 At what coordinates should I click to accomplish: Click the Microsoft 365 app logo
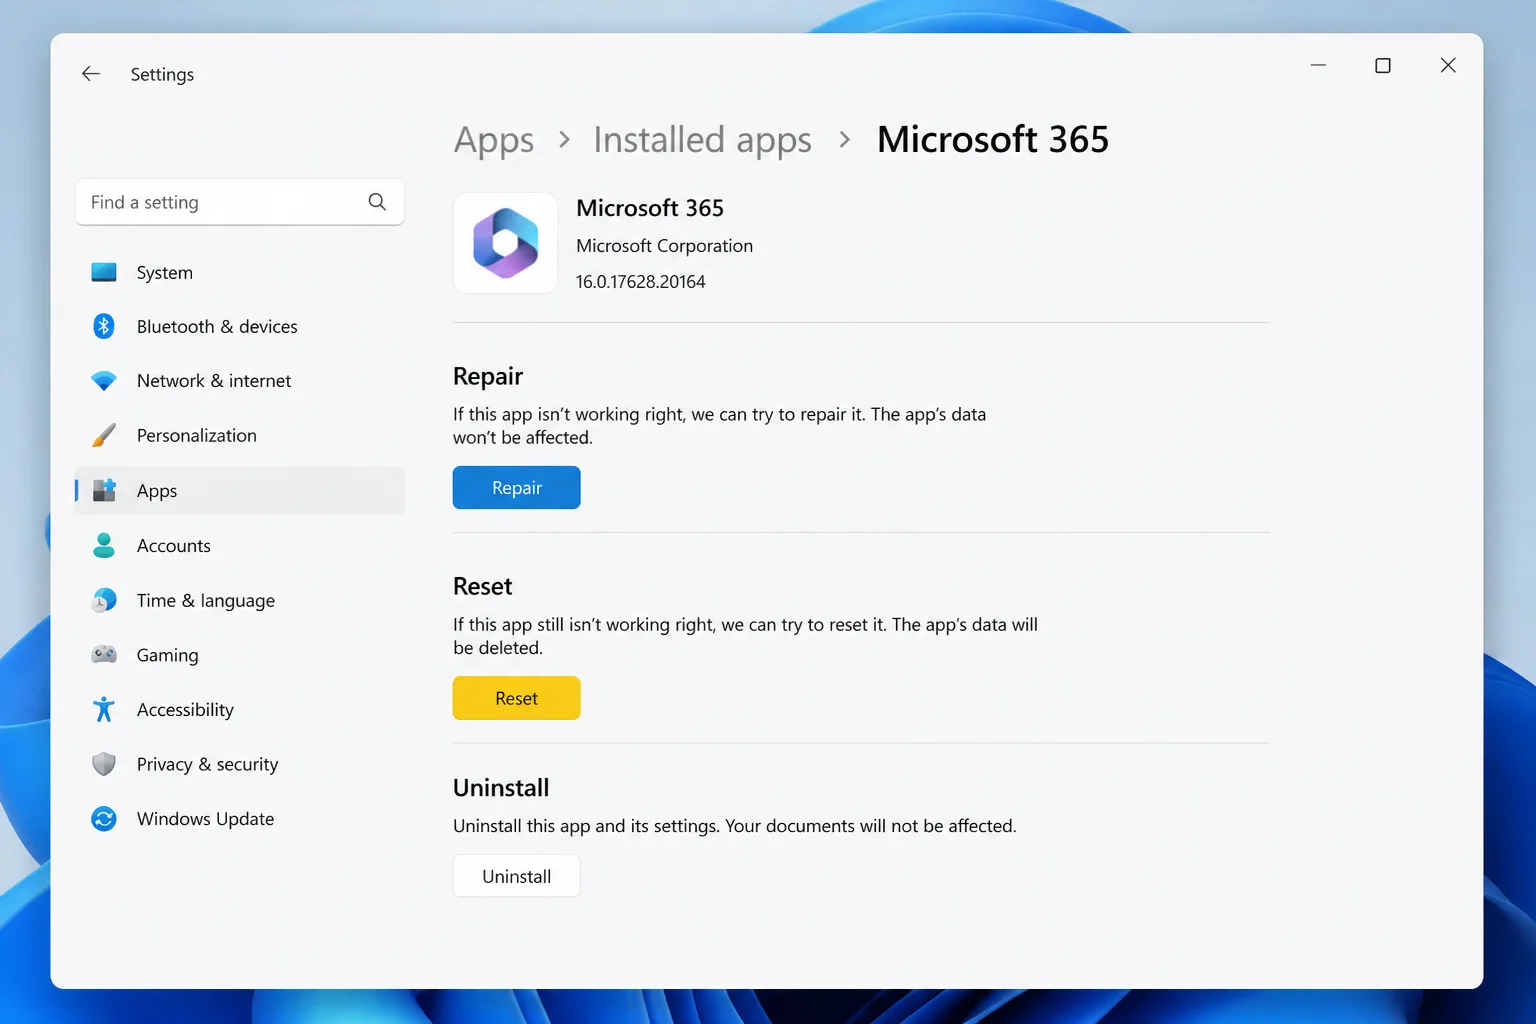[x=506, y=243]
